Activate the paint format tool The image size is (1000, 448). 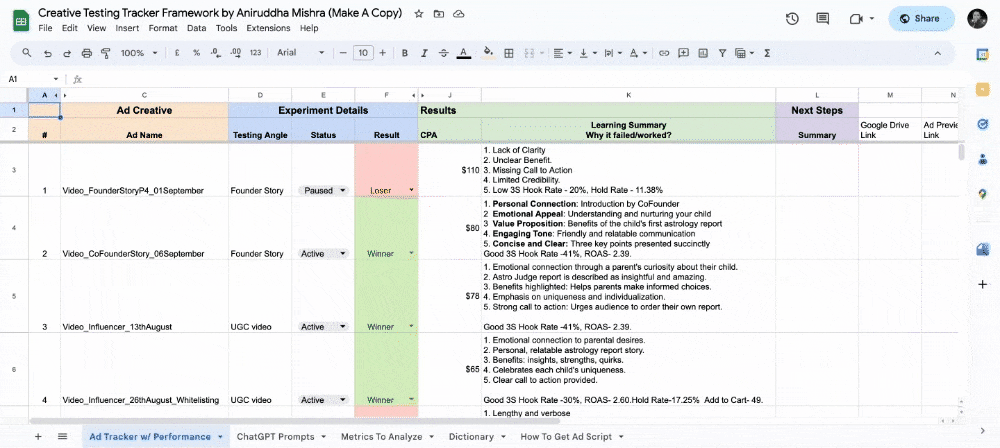pyautogui.click(x=106, y=53)
